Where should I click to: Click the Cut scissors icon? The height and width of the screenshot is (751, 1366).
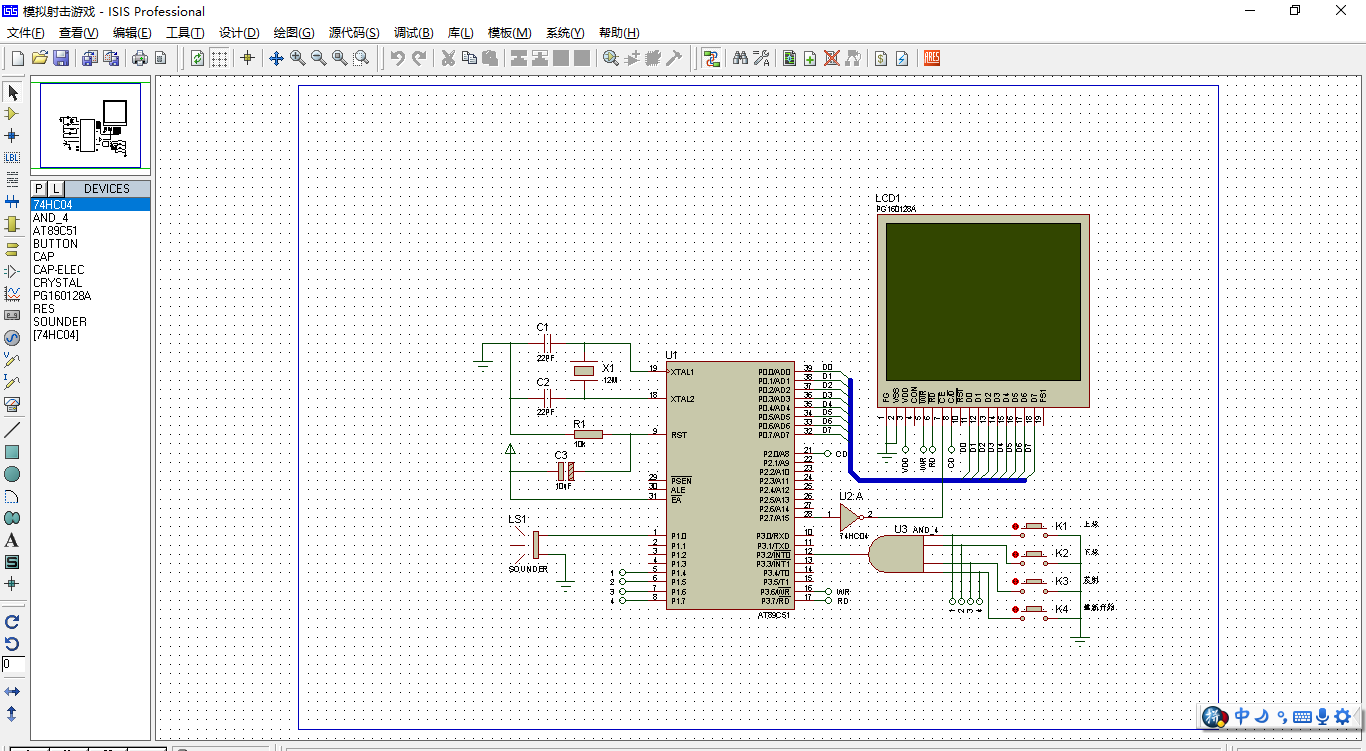[x=448, y=59]
